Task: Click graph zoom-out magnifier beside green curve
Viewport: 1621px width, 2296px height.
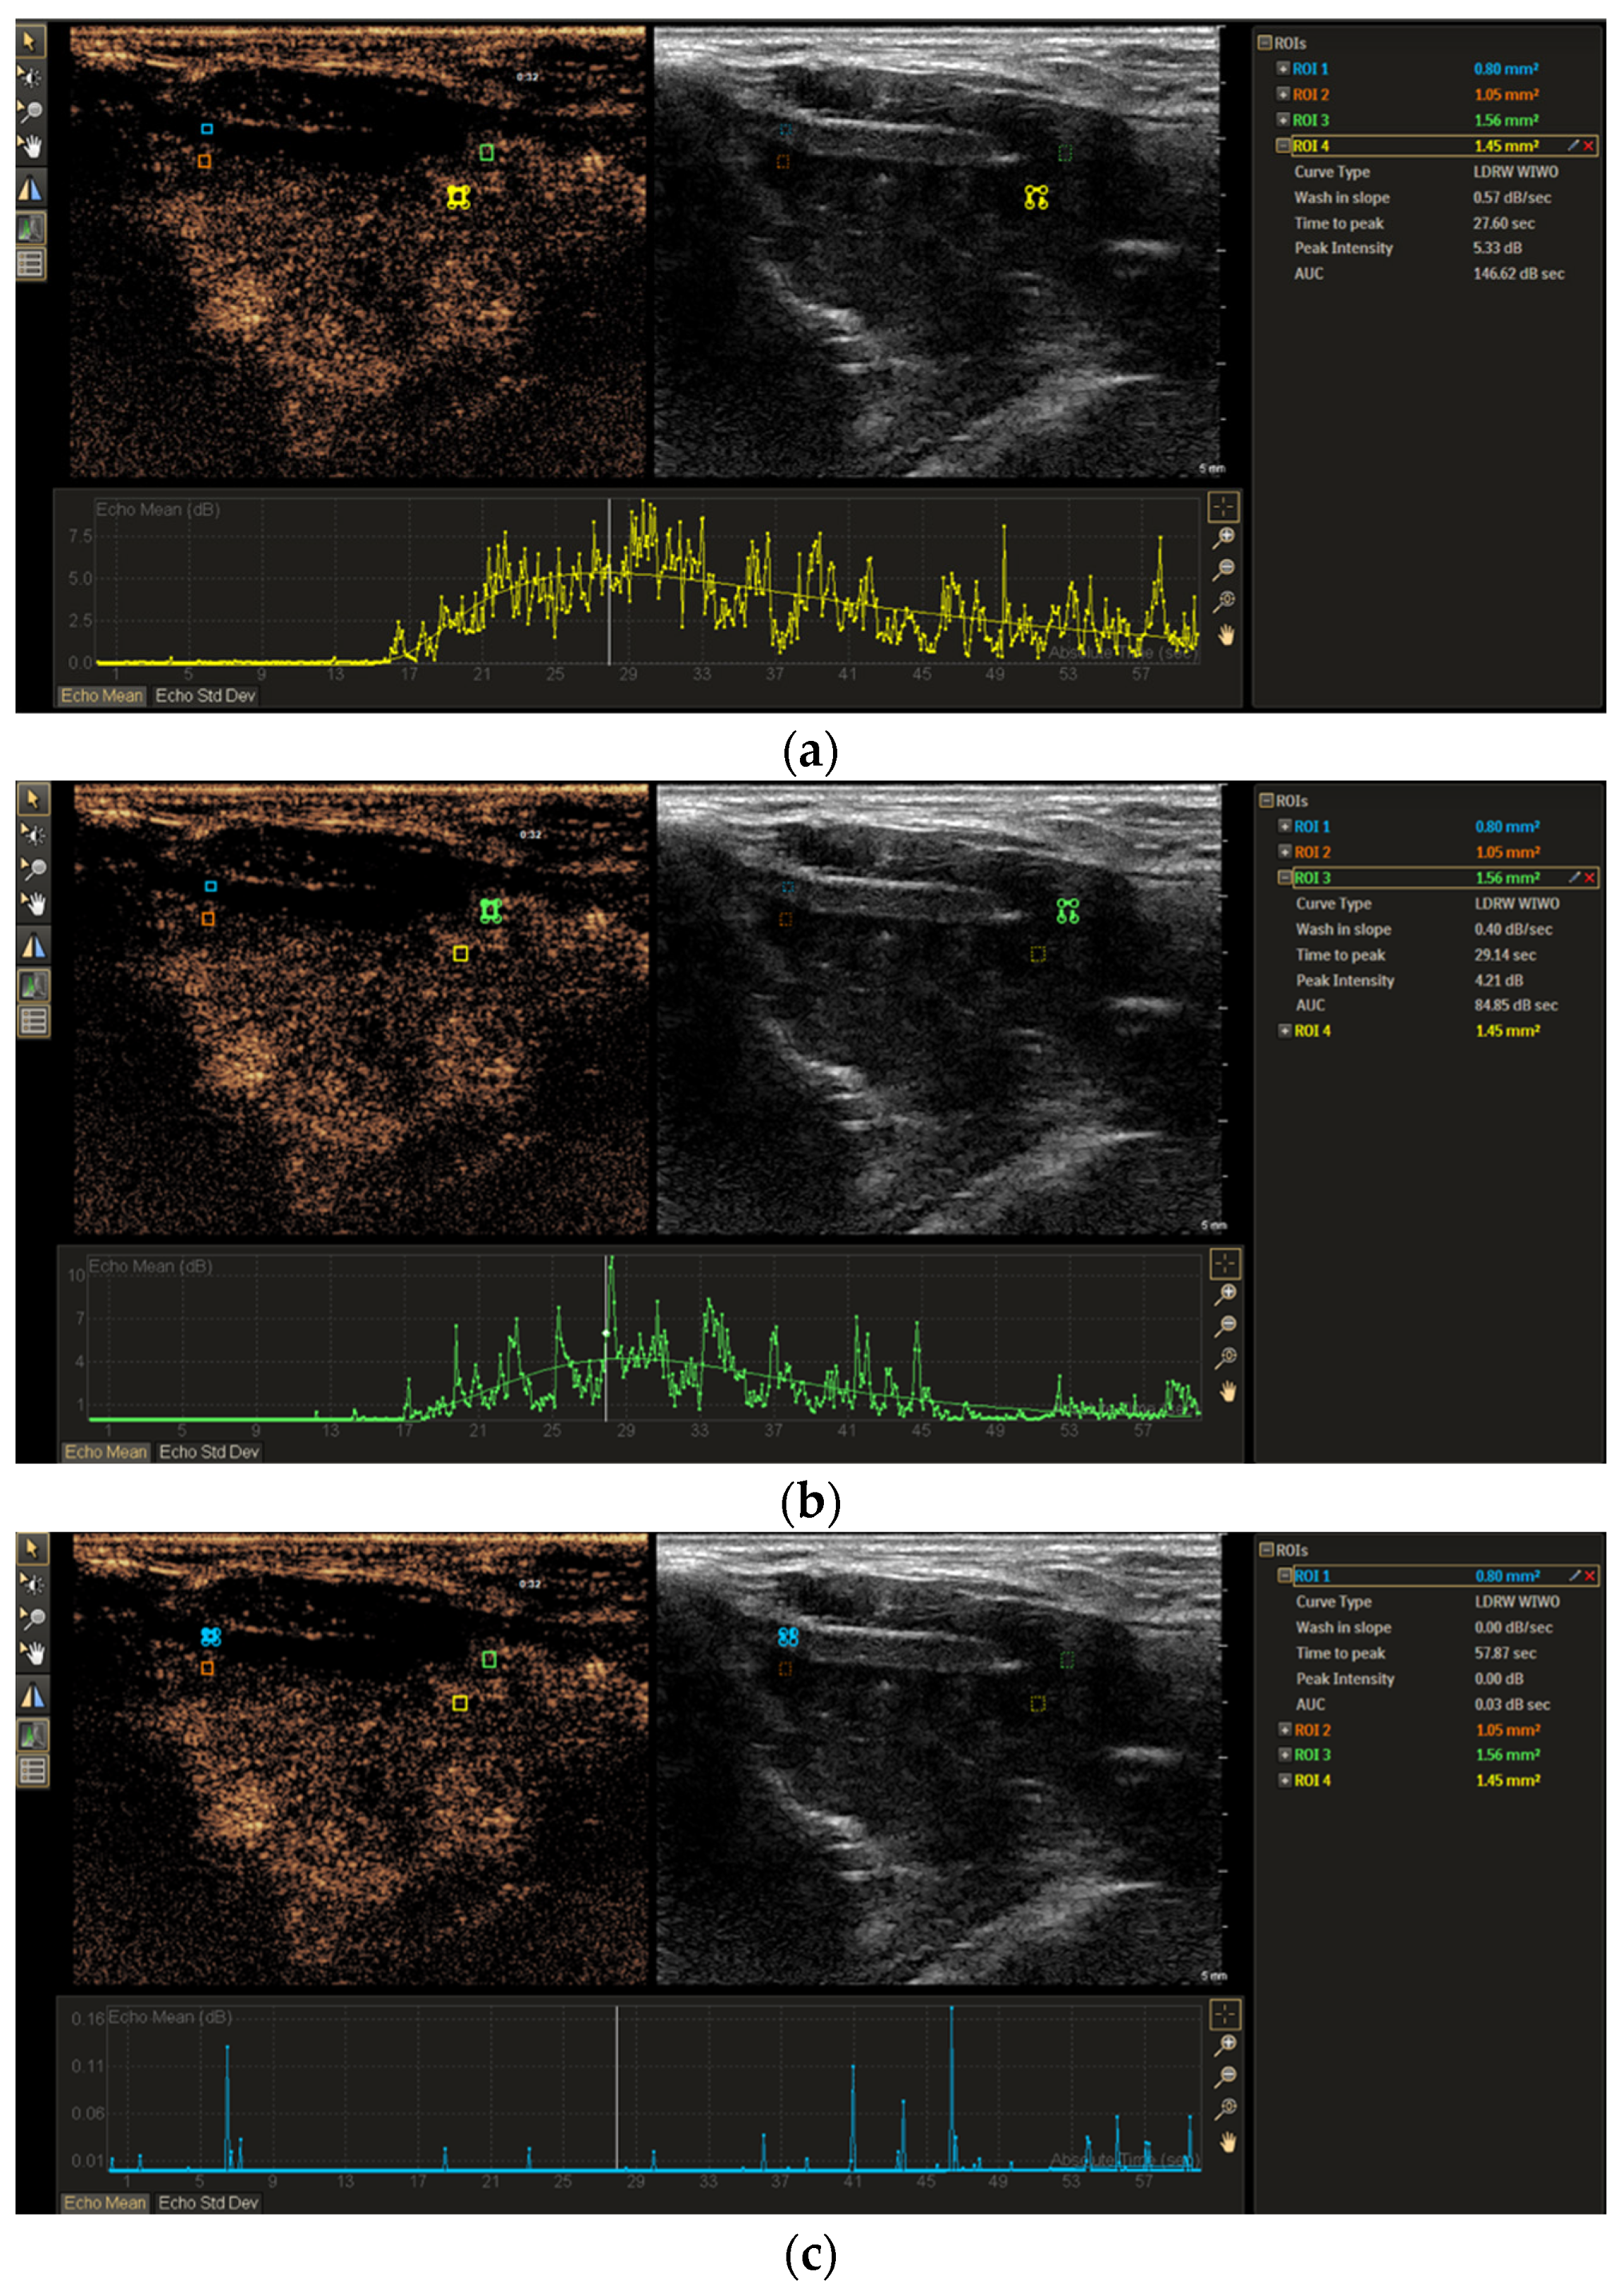Action: point(1226,1325)
